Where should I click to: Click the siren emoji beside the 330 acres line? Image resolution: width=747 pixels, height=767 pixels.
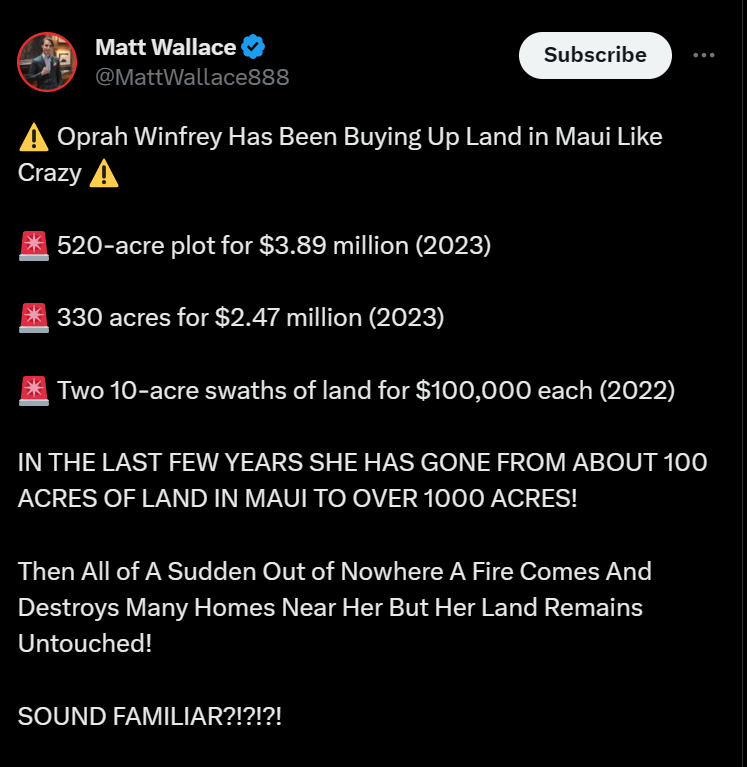tap(34, 318)
